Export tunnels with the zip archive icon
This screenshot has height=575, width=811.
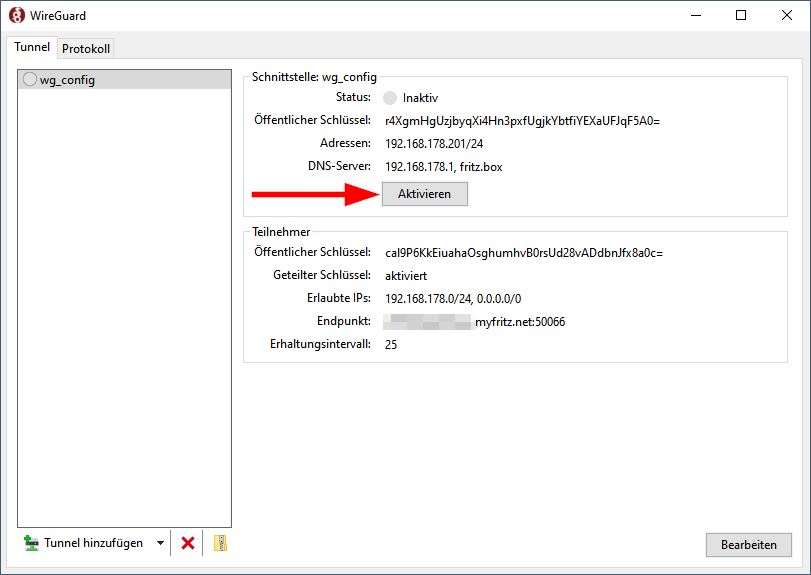(x=220, y=543)
